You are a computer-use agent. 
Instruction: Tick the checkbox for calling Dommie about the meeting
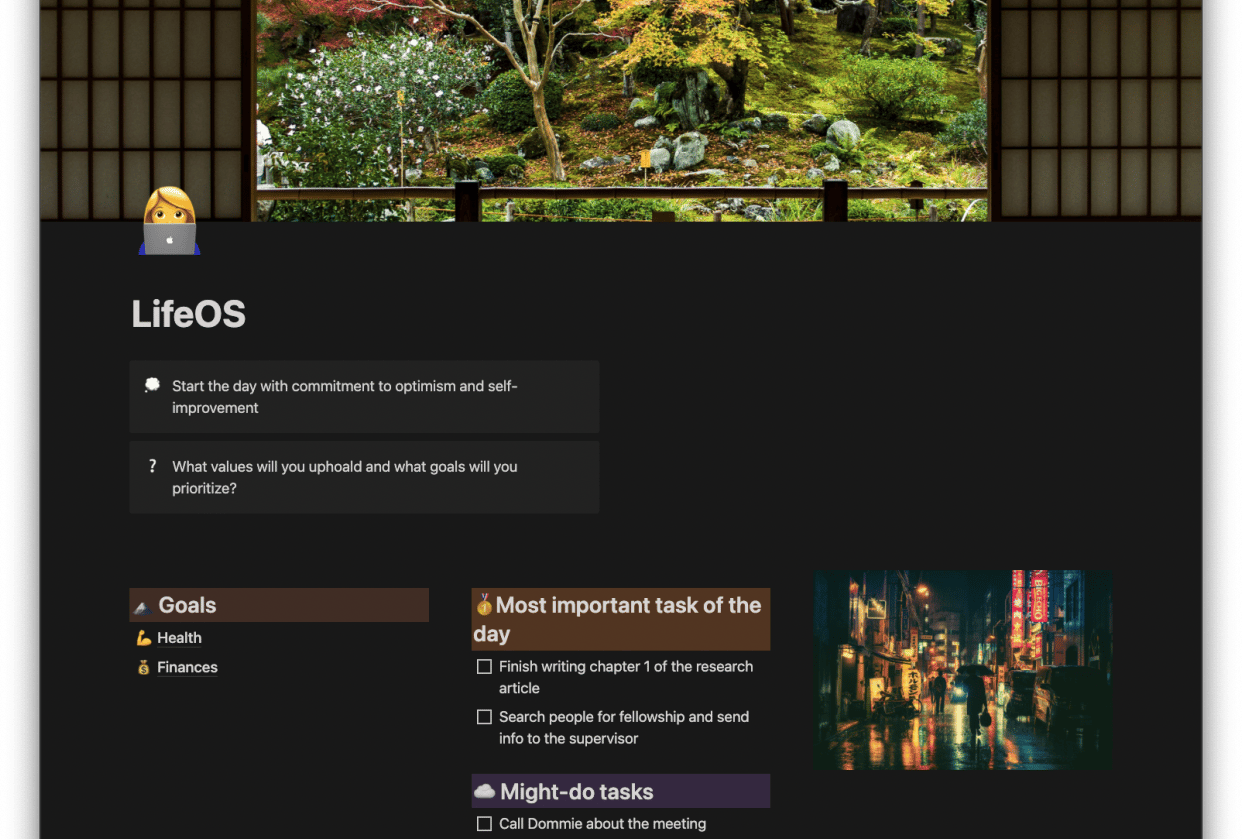coord(484,823)
